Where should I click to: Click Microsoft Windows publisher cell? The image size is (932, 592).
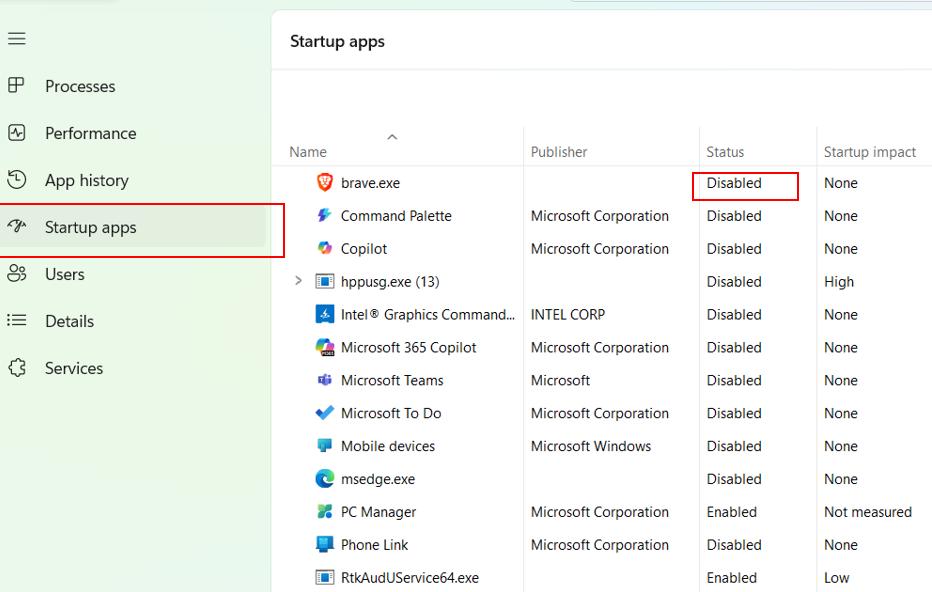[x=591, y=446]
